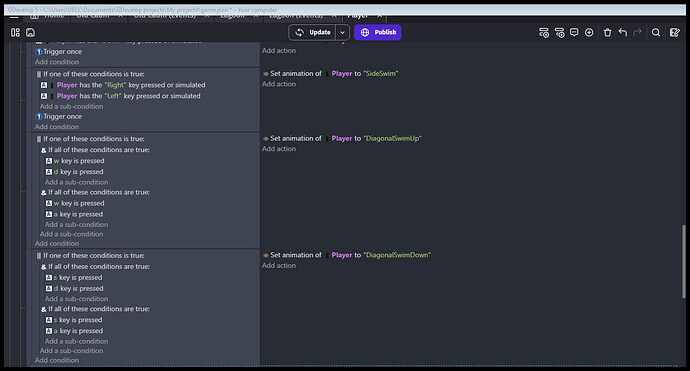Click "Add action" under the SideSwim action
This screenshot has height=371, width=690.
click(x=279, y=84)
